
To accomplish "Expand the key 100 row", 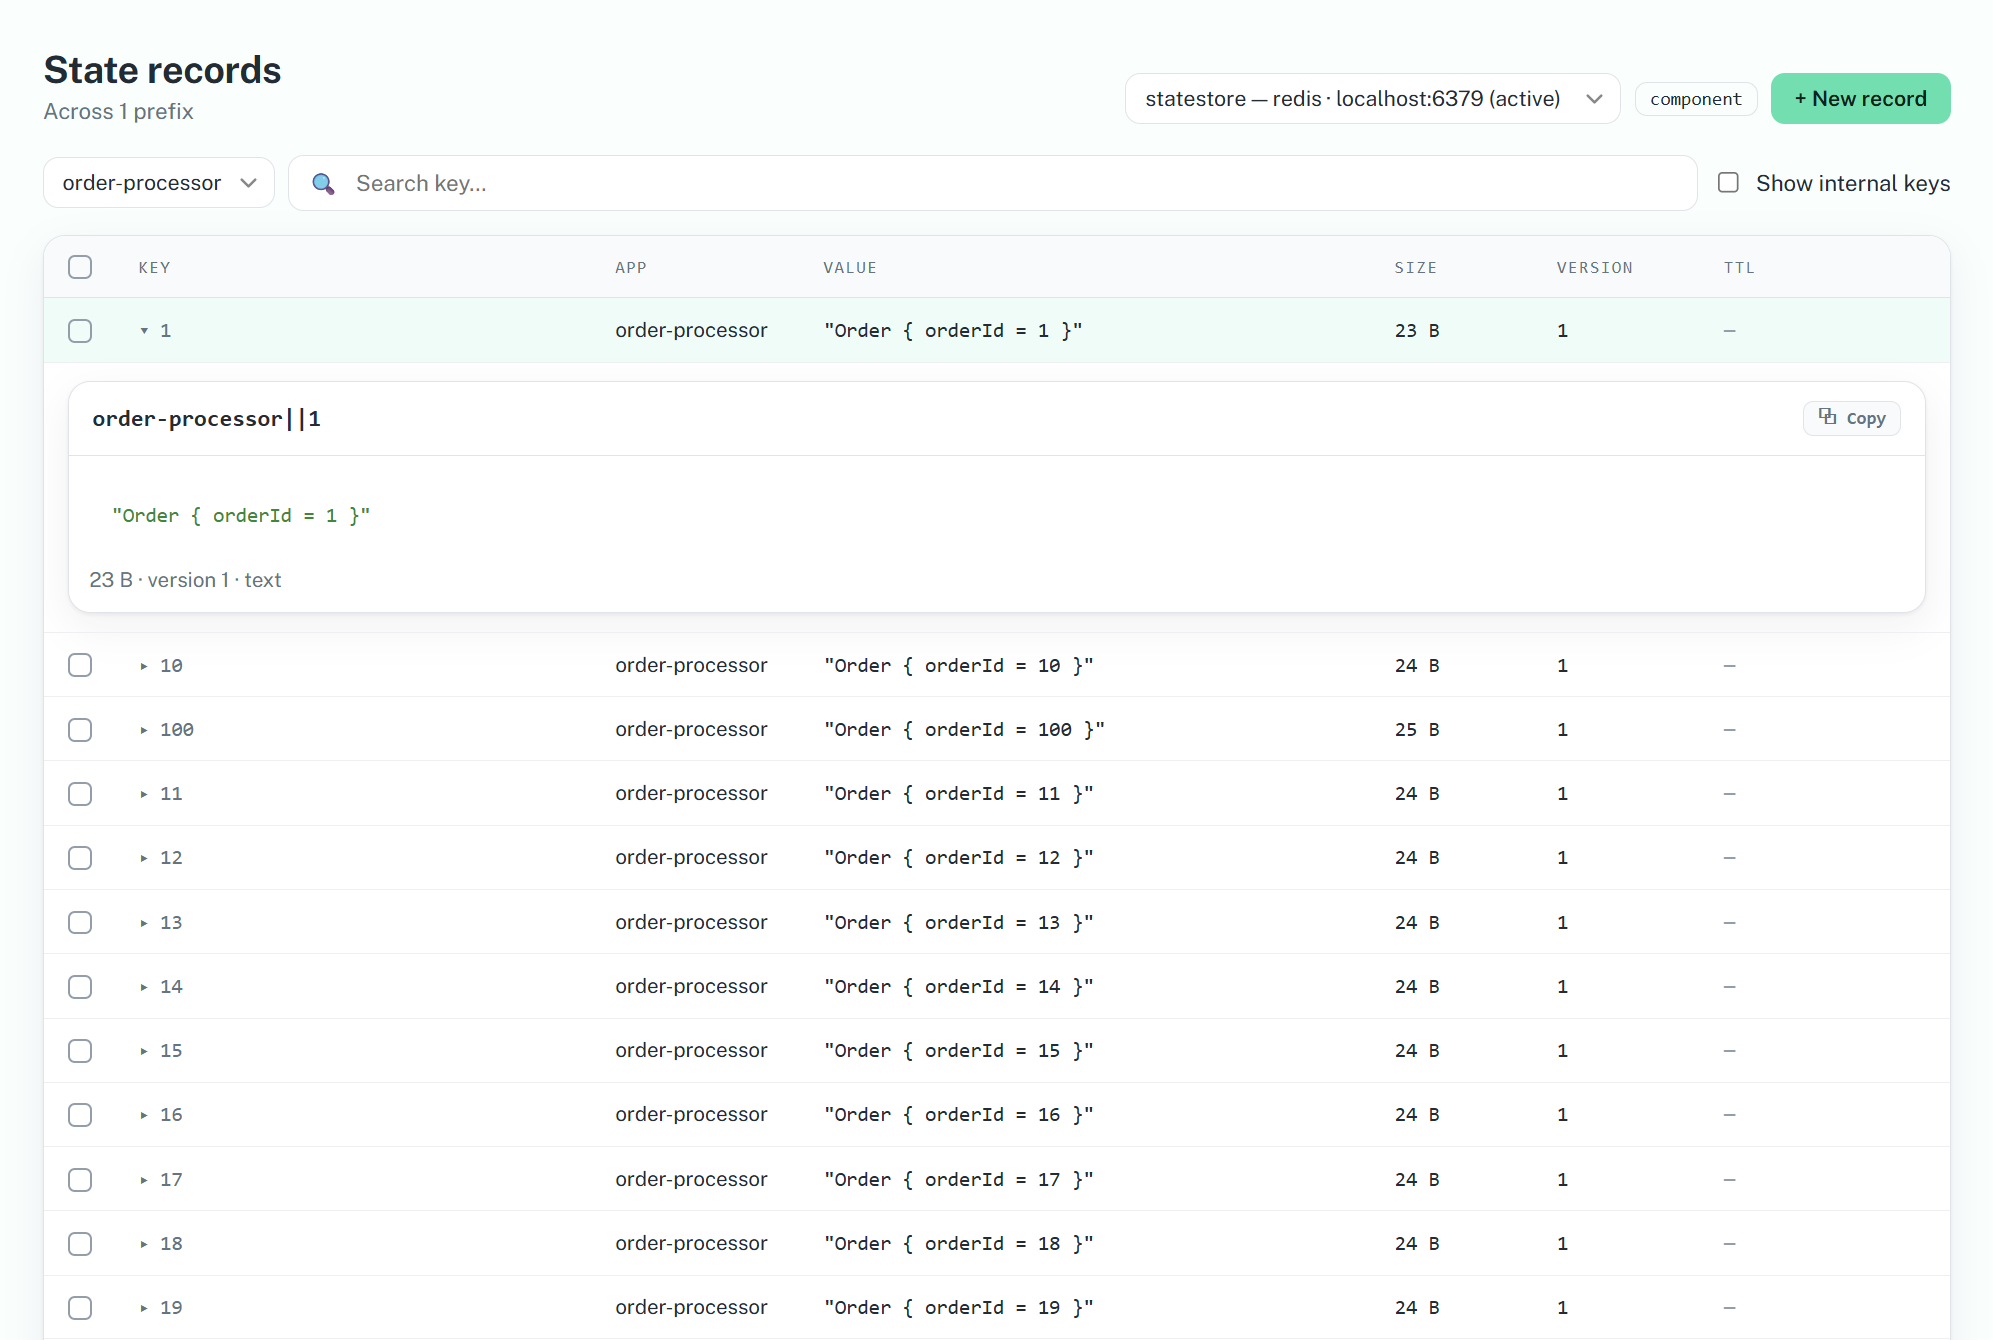I will [x=144, y=730].
